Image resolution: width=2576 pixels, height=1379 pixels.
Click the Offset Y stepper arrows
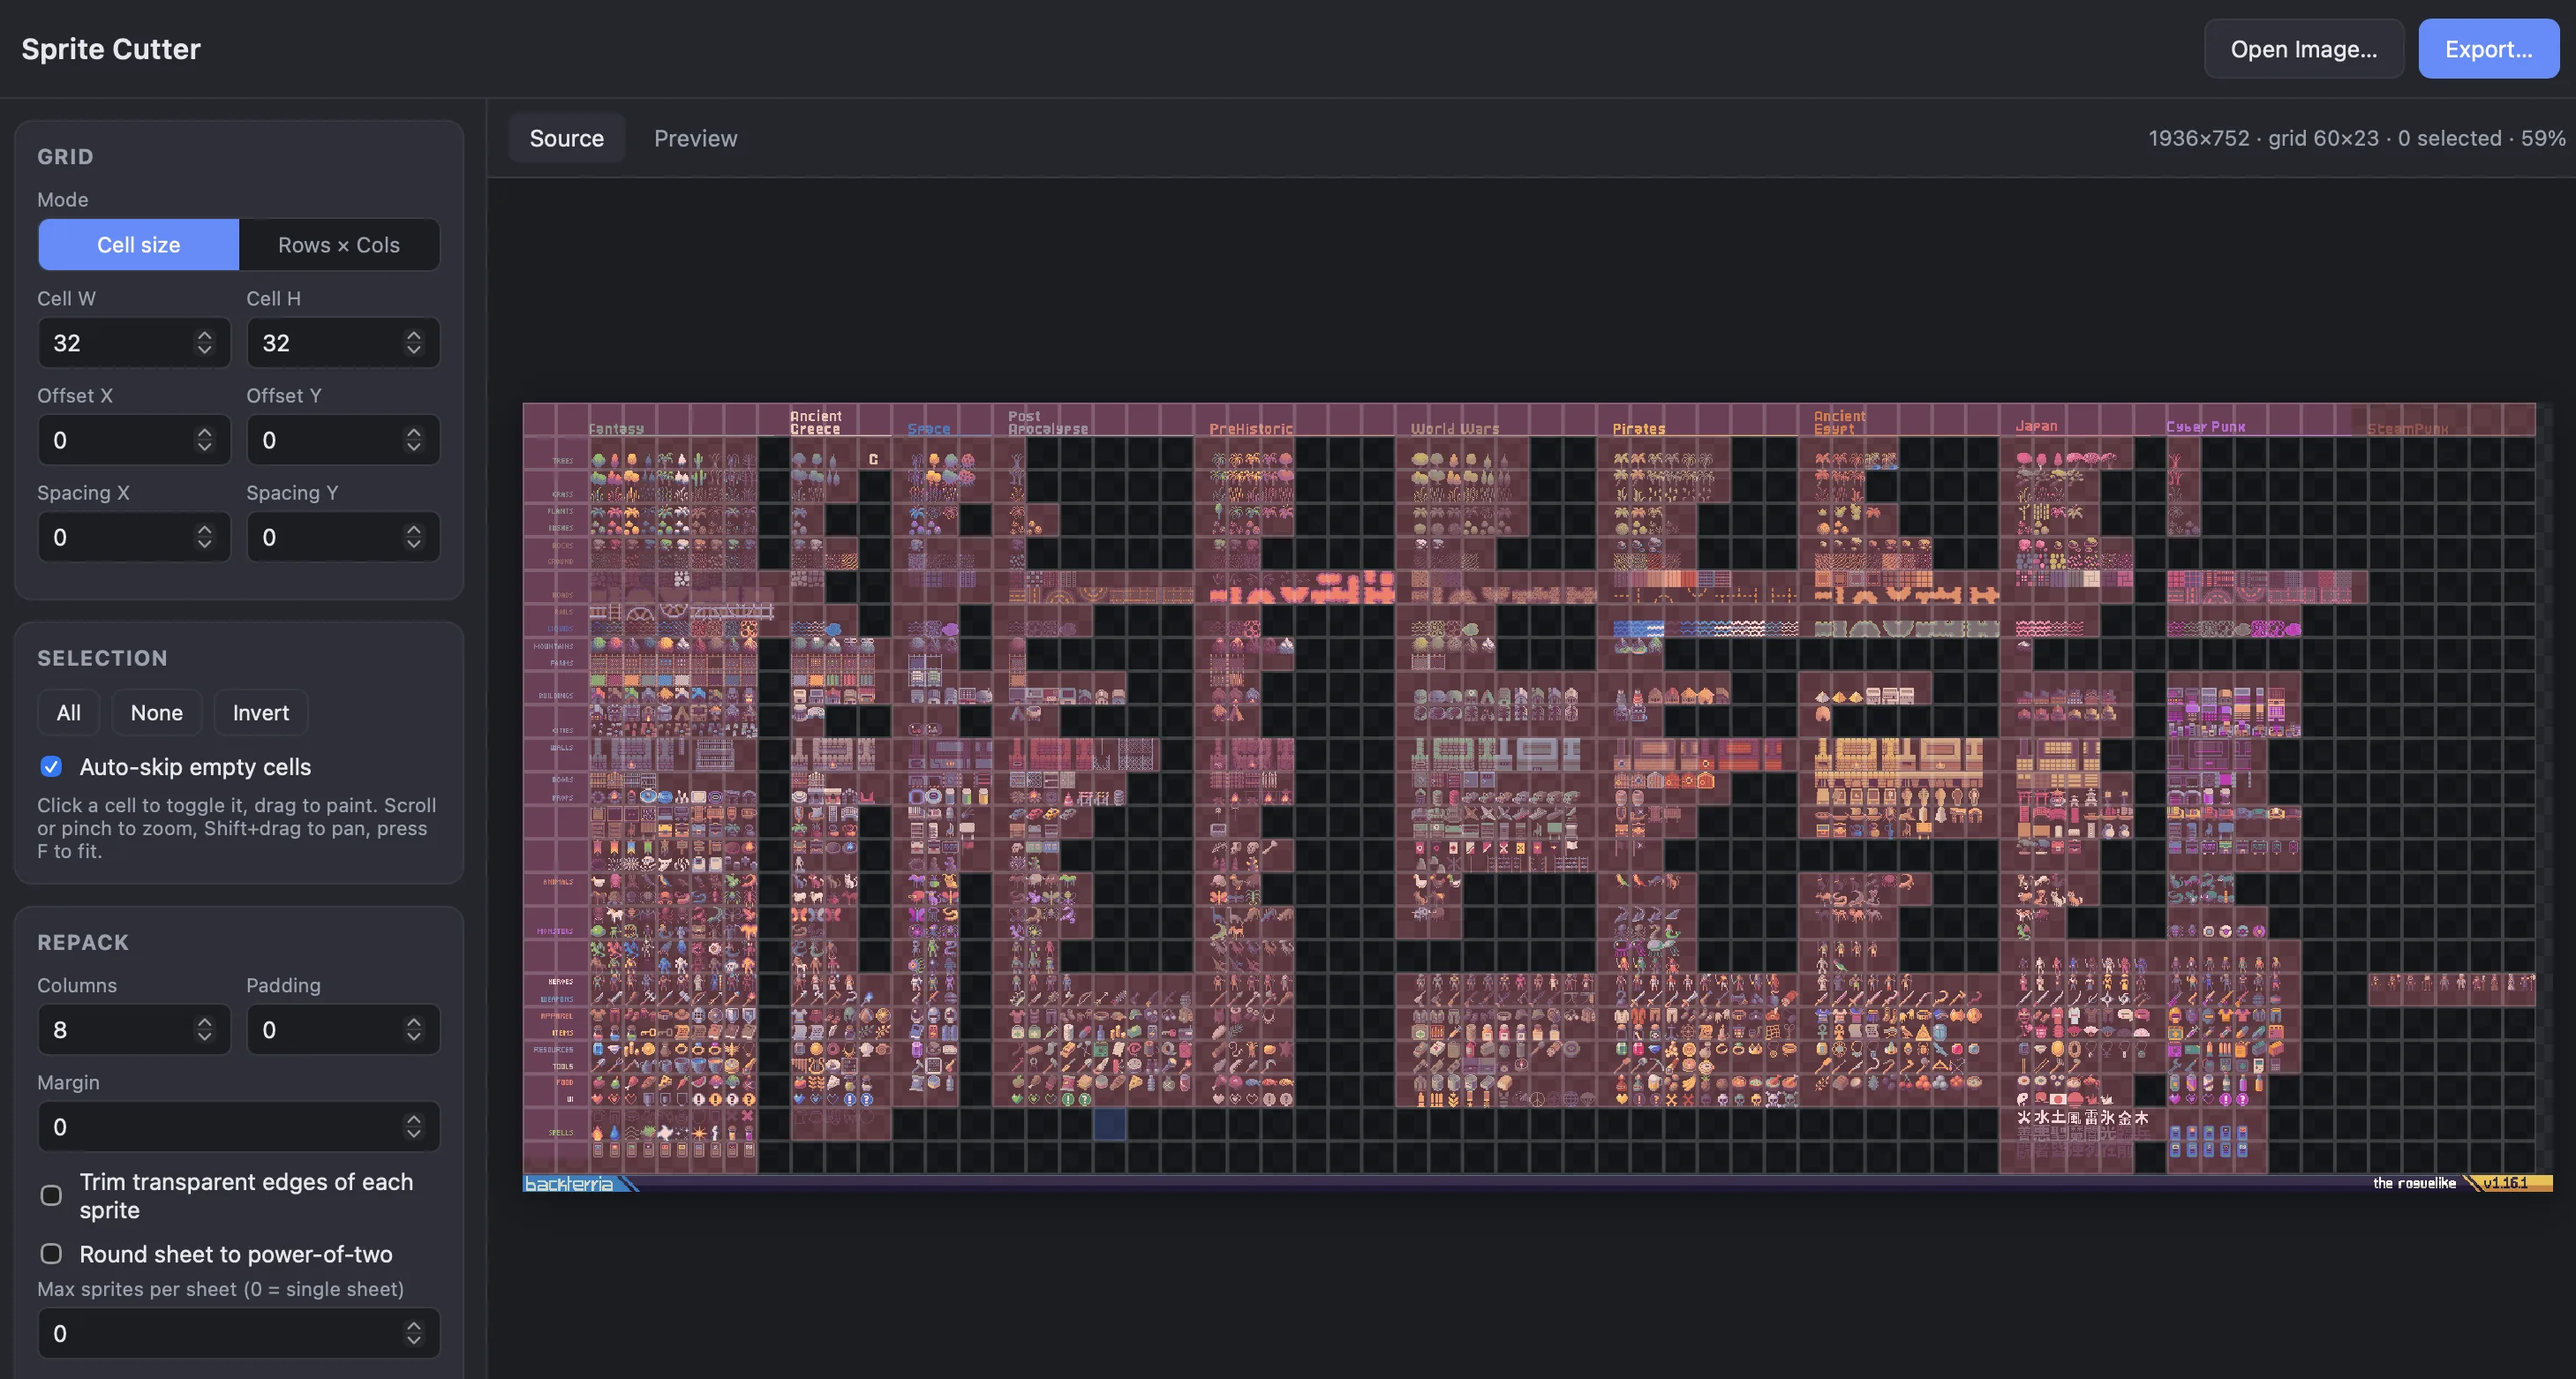pyautogui.click(x=413, y=440)
